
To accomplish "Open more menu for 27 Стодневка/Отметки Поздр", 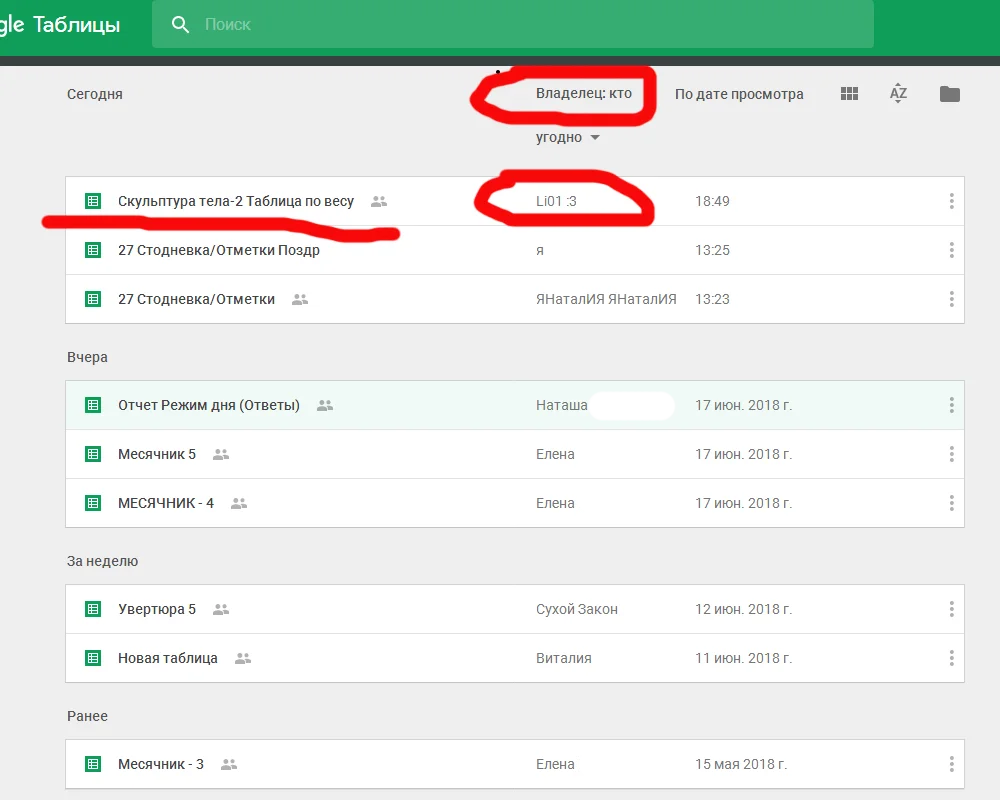I will (x=952, y=250).
